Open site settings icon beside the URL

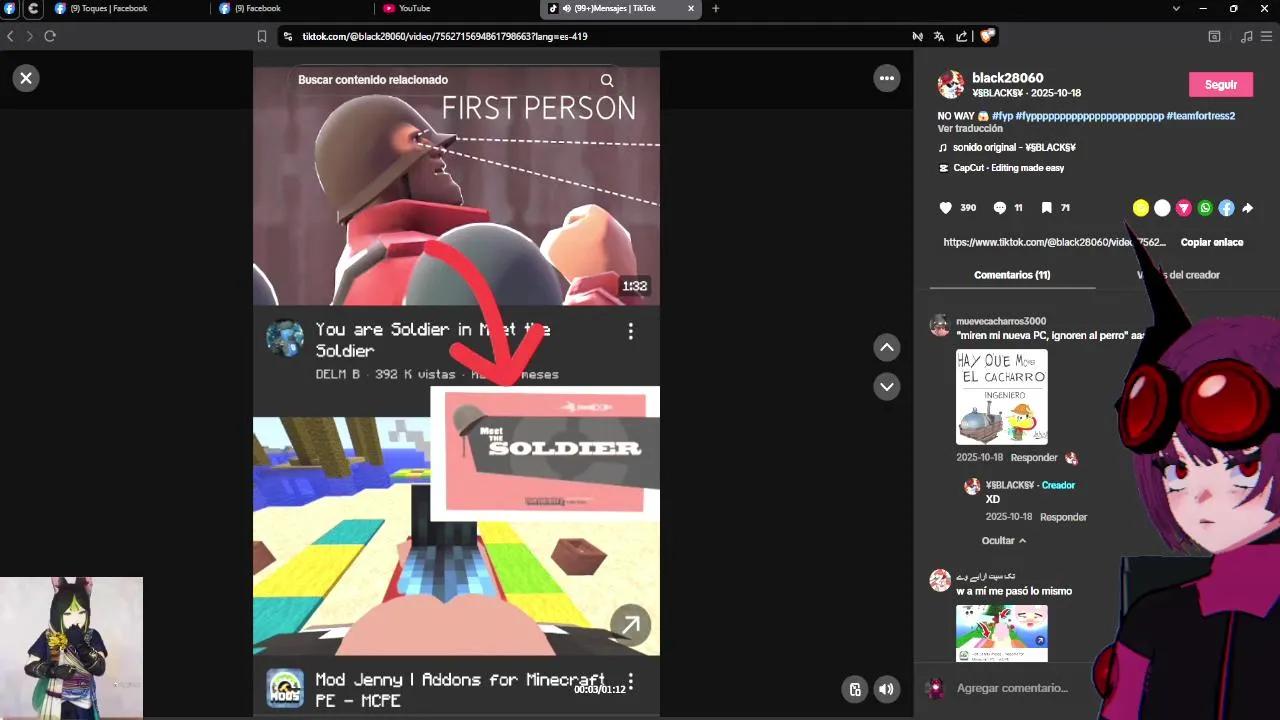[288, 36]
